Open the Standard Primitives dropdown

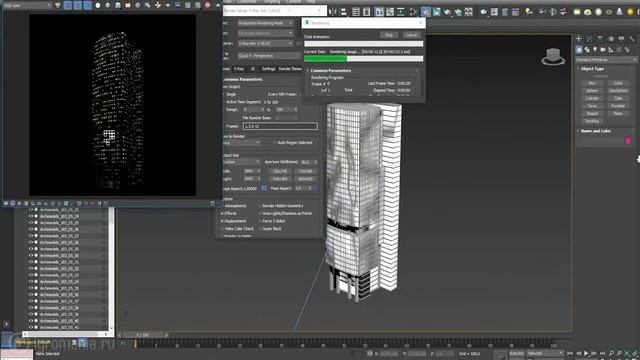point(606,60)
